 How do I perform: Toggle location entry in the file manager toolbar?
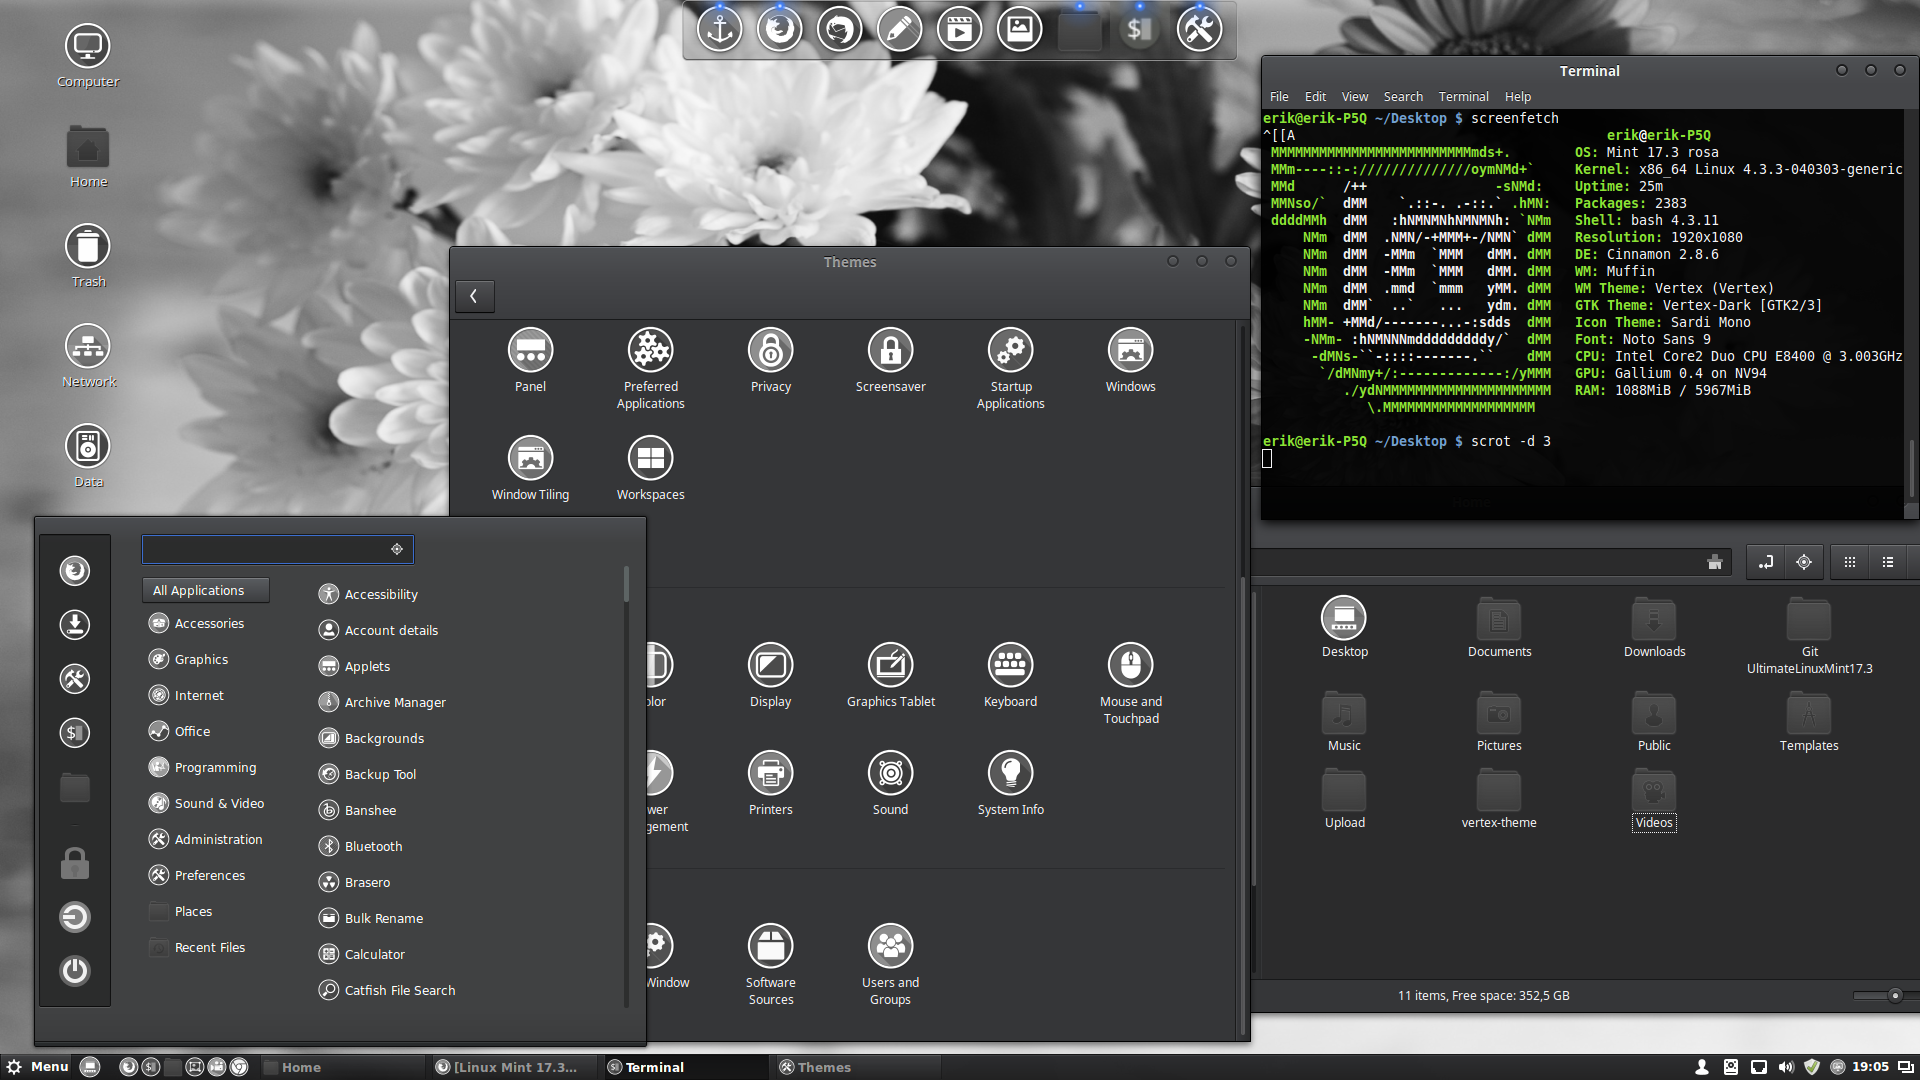pos(1766,562)
